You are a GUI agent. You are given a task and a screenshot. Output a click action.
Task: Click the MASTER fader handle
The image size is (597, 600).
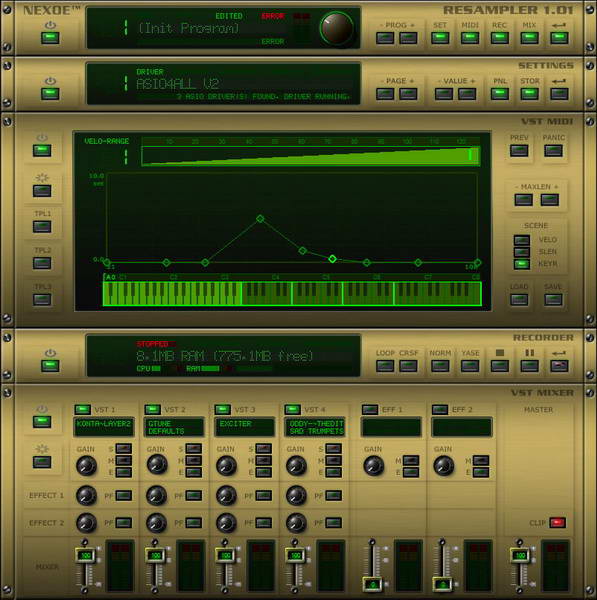click(520, 555)
